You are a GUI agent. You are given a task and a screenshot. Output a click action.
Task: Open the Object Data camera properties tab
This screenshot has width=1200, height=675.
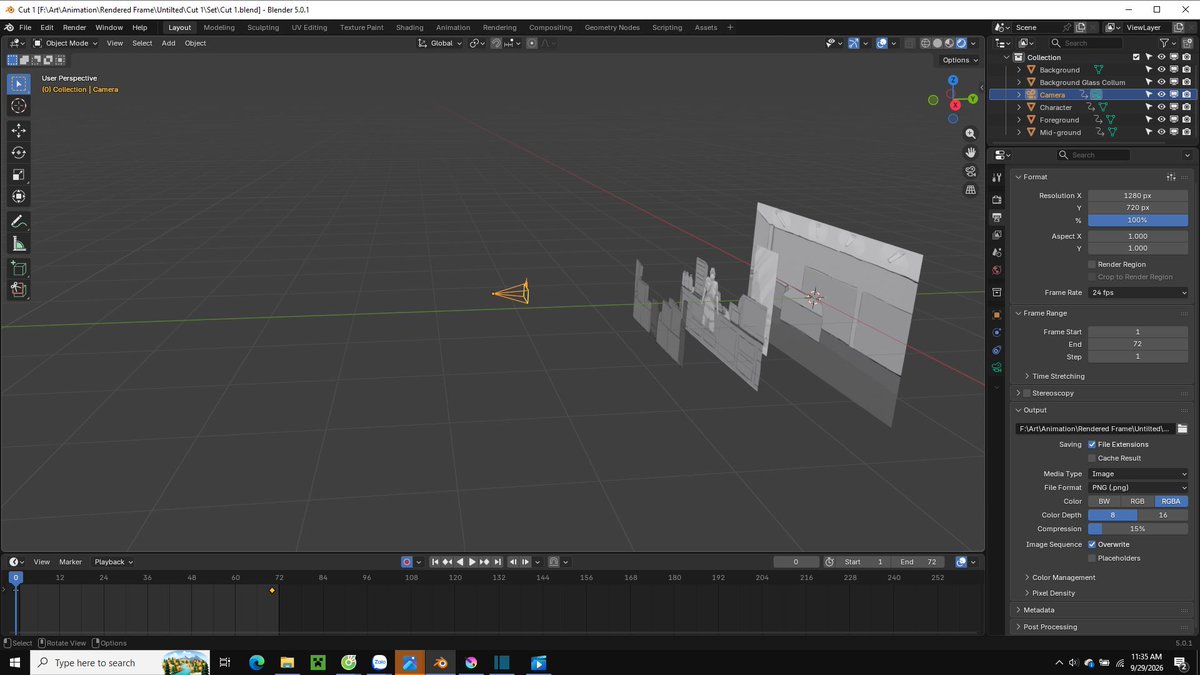997,368
